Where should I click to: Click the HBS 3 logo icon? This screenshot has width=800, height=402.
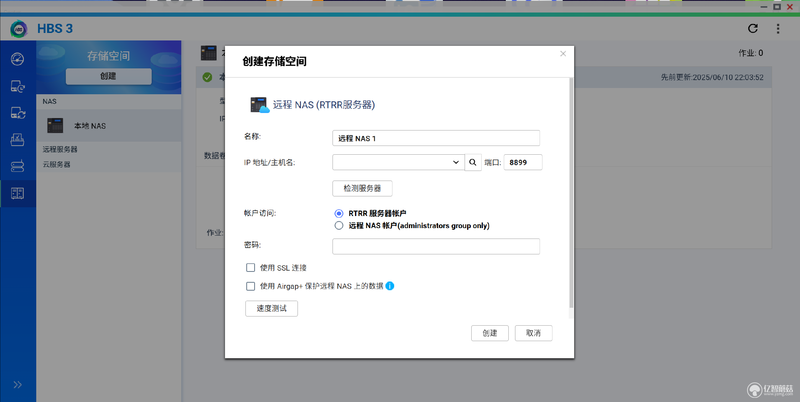click(19, 29)
